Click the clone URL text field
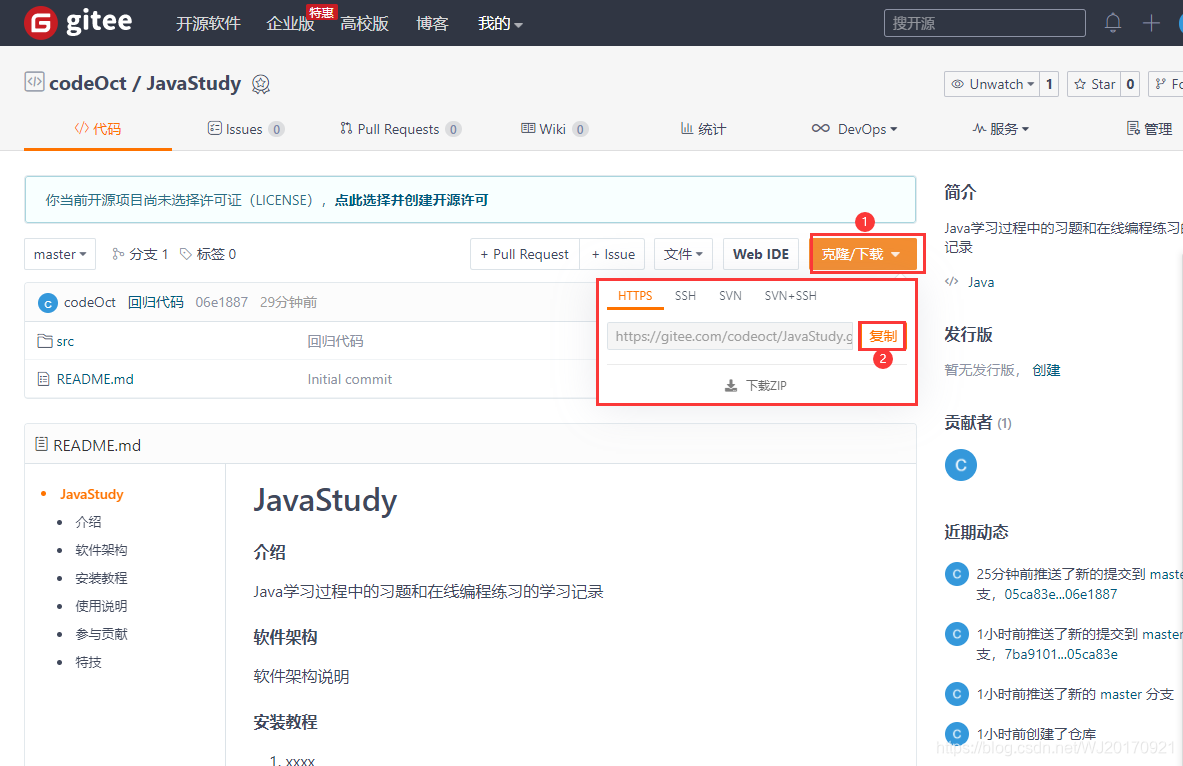This screenshot has width=1183, height=766. point(730,336)
